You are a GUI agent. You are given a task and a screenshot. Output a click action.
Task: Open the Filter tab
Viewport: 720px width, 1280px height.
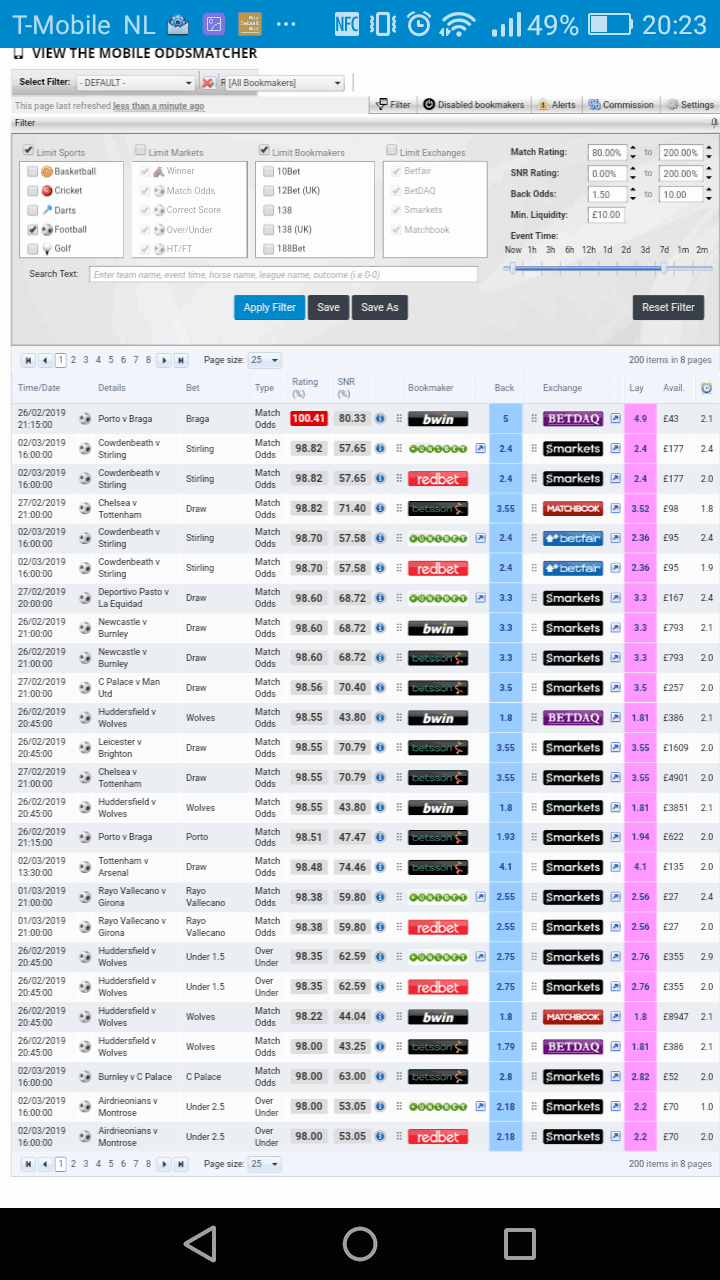(393, 104)
